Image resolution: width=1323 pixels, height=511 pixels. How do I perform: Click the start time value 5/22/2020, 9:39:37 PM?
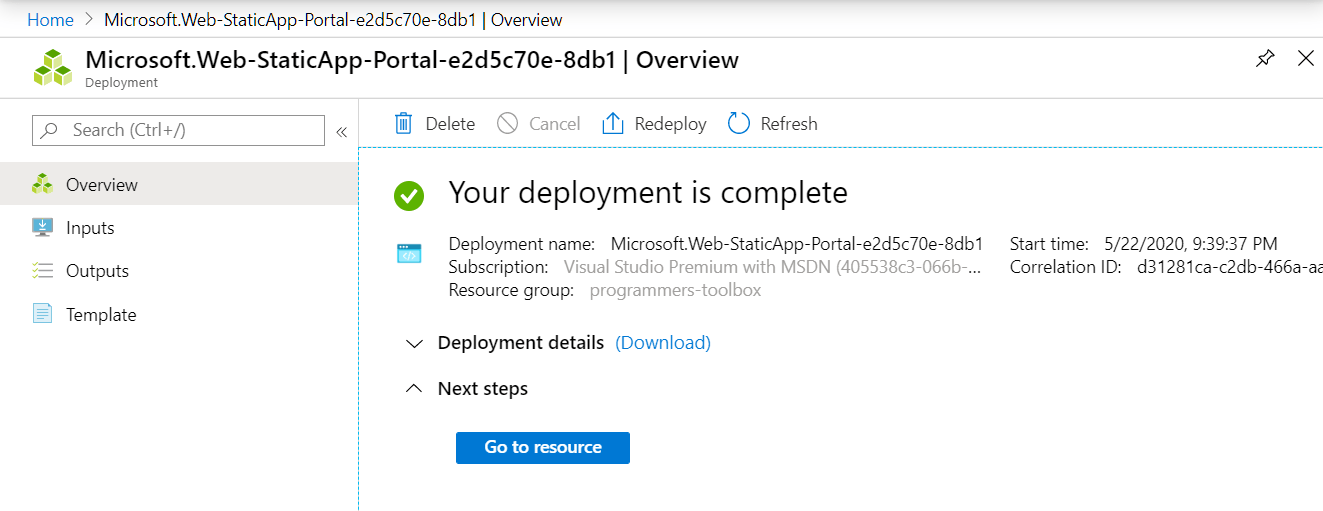pyautogui.click(x=1191, y=243)
